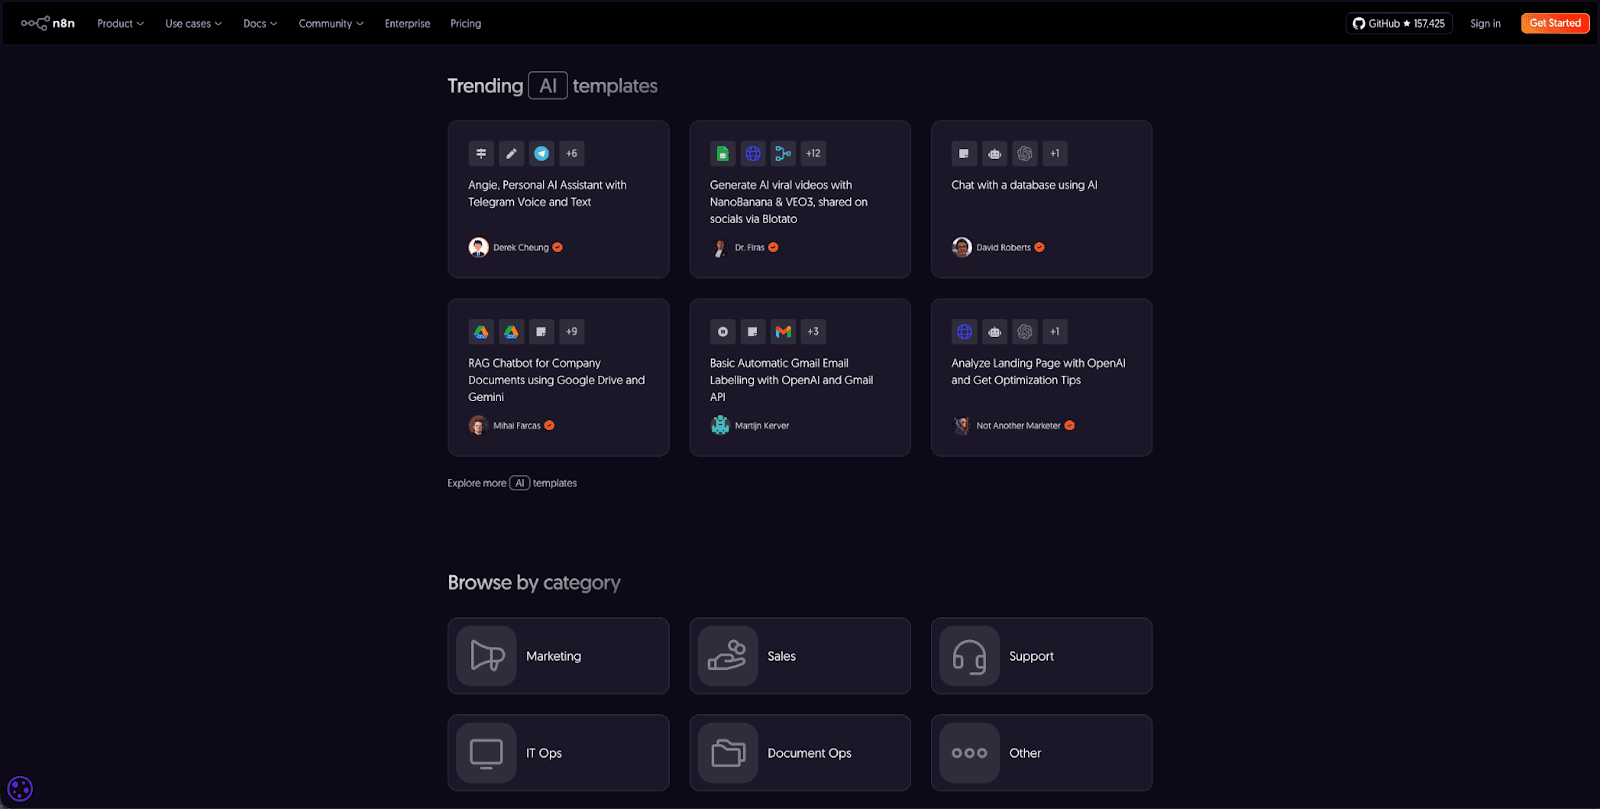
Task: Open cookie settings icon at bottom-left corner
Action: (x=20, y=789)
